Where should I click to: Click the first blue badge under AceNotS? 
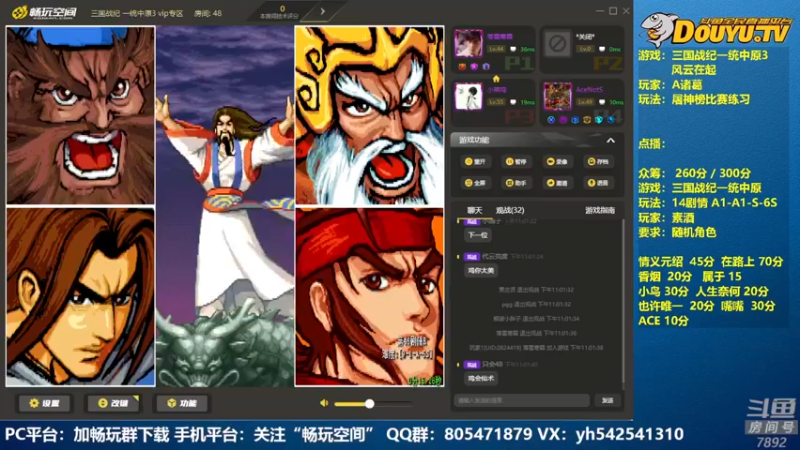pyautogui.click(x=551, y=120)
